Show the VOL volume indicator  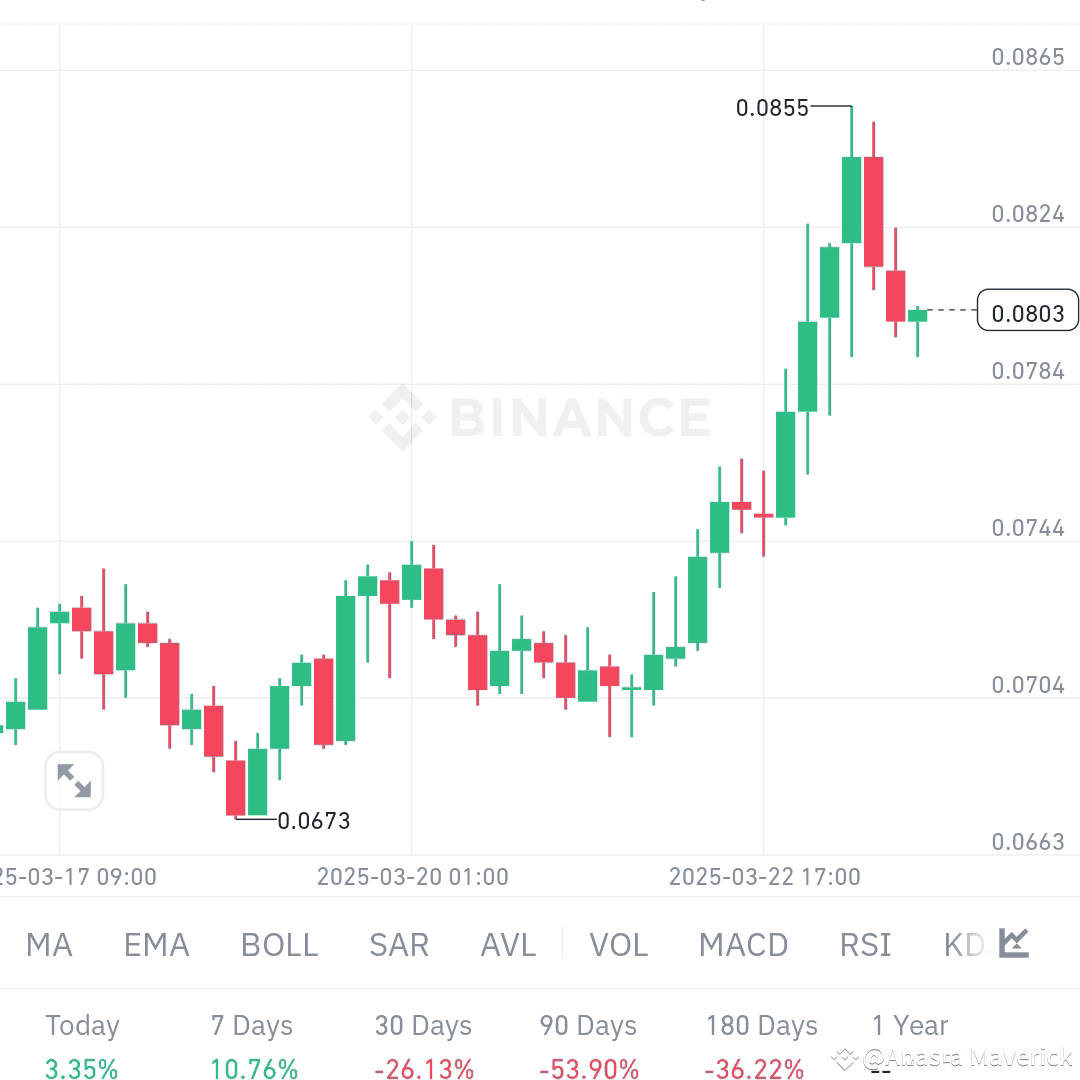pos(619,944)
